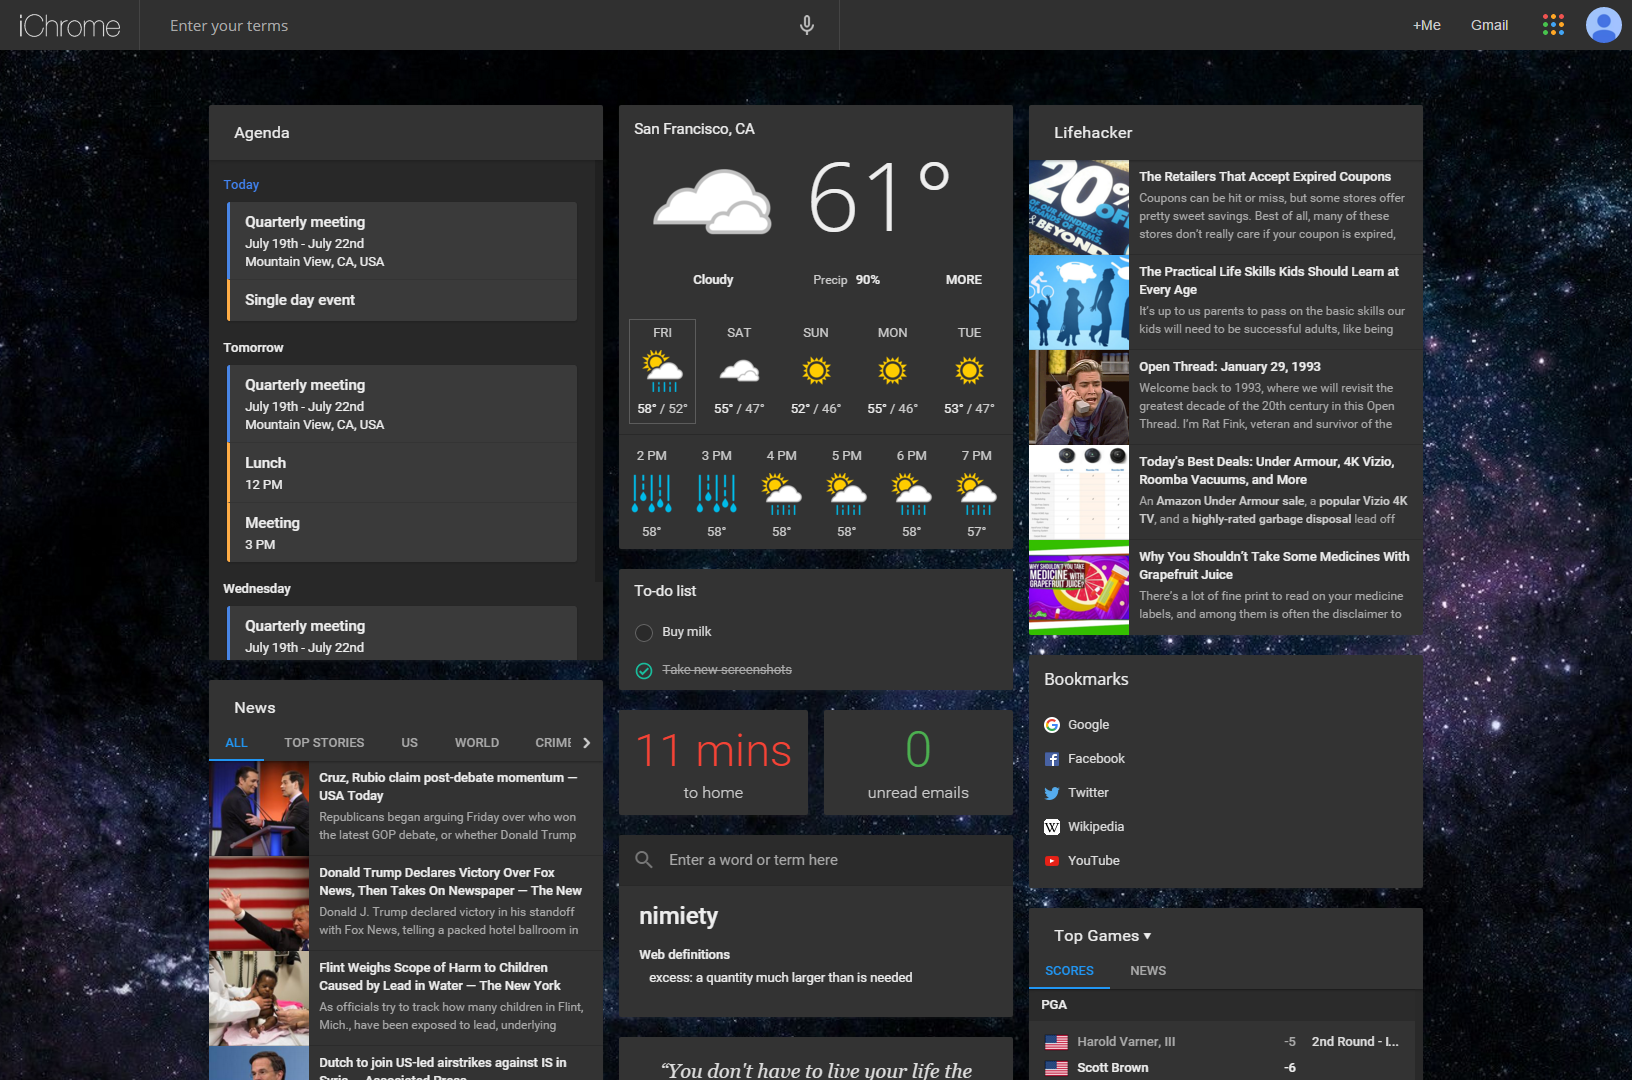The width and height of the screenshot is (1632, 1080).
Task: Select Sunday sunny forecast icon
Action: pyautogui.click(x=816, y=371)
